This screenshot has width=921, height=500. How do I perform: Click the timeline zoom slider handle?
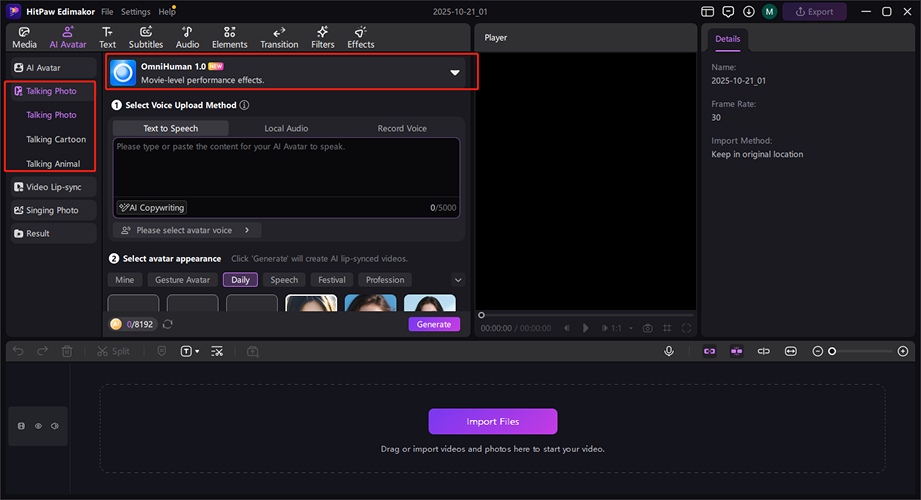pyautogui.click(x=831, y=351)
